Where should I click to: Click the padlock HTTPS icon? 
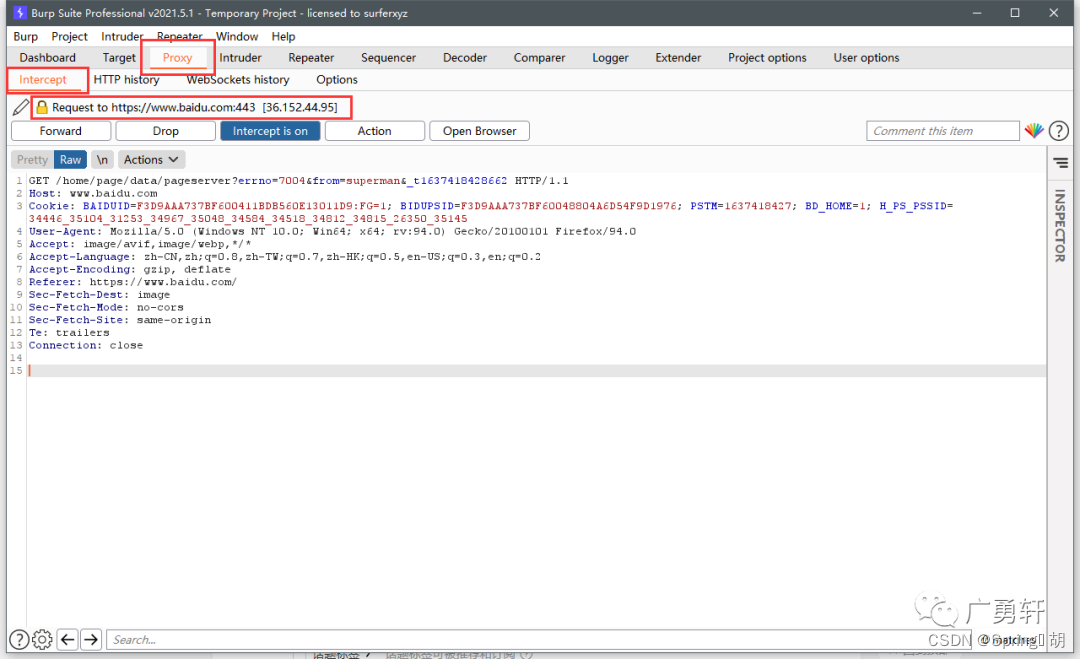42,107
